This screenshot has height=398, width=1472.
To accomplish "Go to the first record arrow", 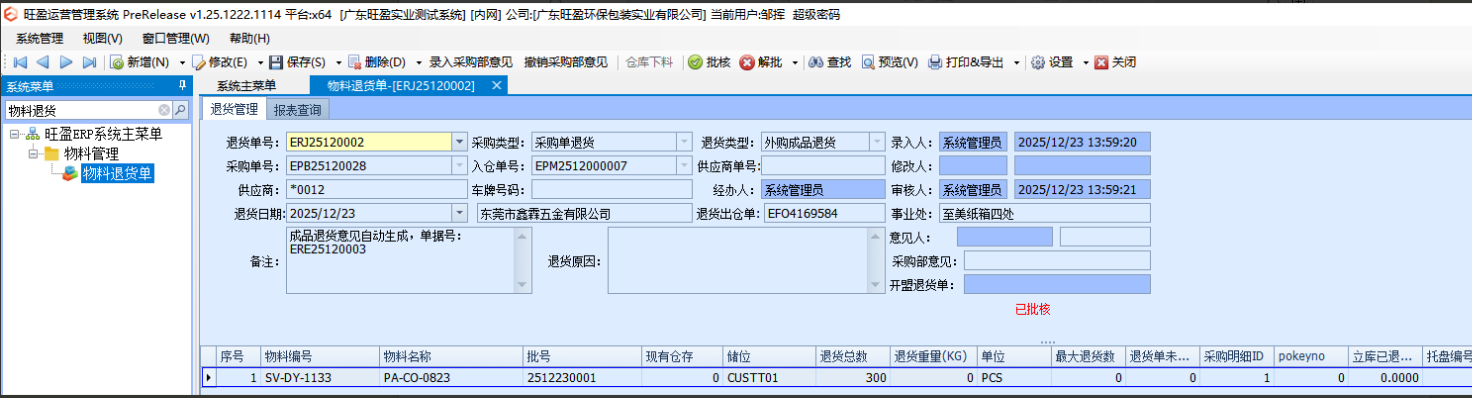I will click(20, 62).
